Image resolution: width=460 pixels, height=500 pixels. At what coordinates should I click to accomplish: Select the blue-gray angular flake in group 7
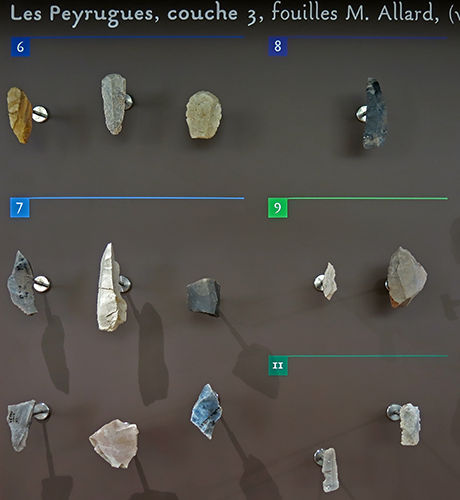(206, 411)
